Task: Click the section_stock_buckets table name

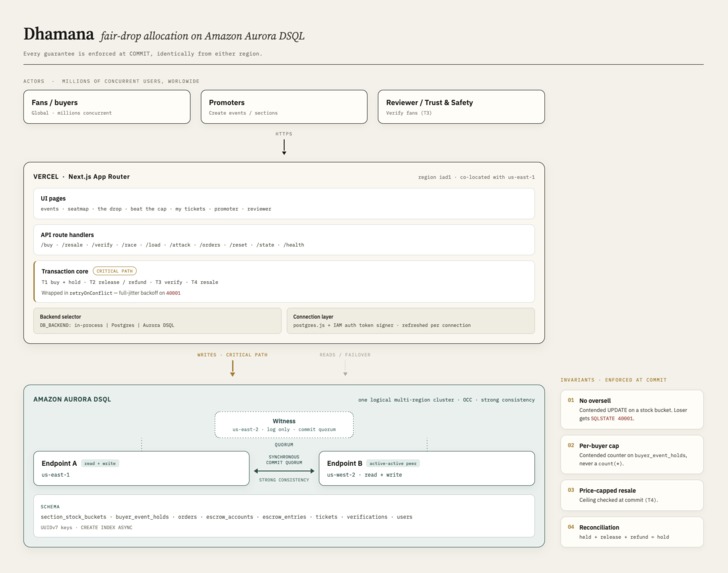Action: [73, 517]
